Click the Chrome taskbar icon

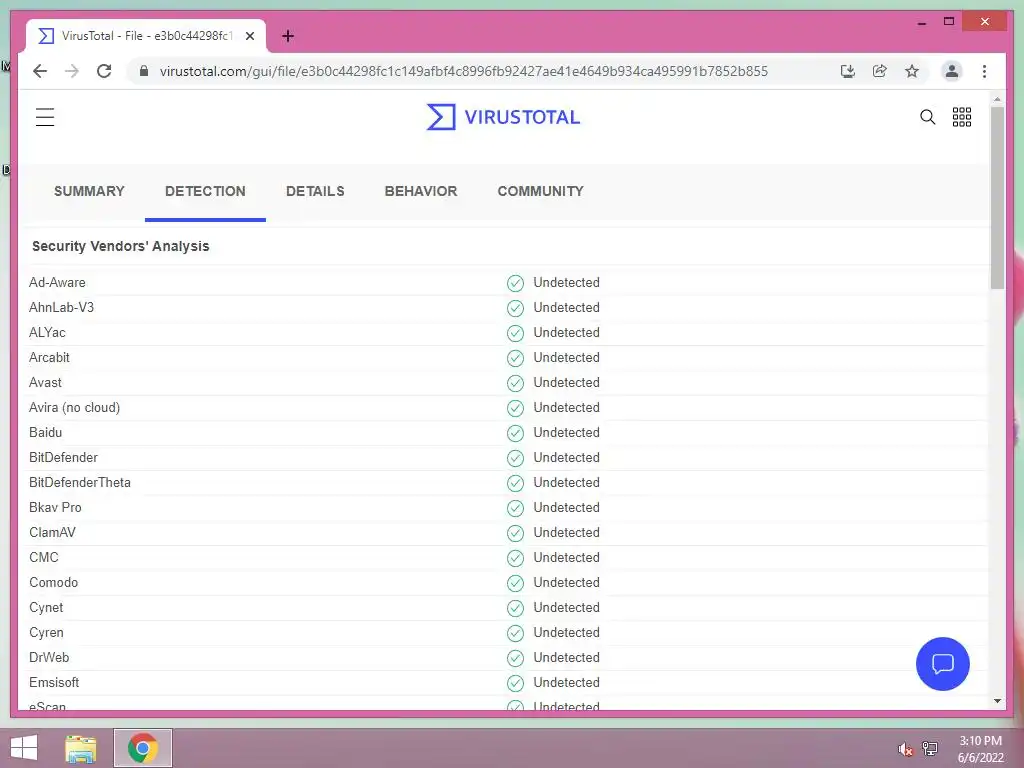click(142, 748)
